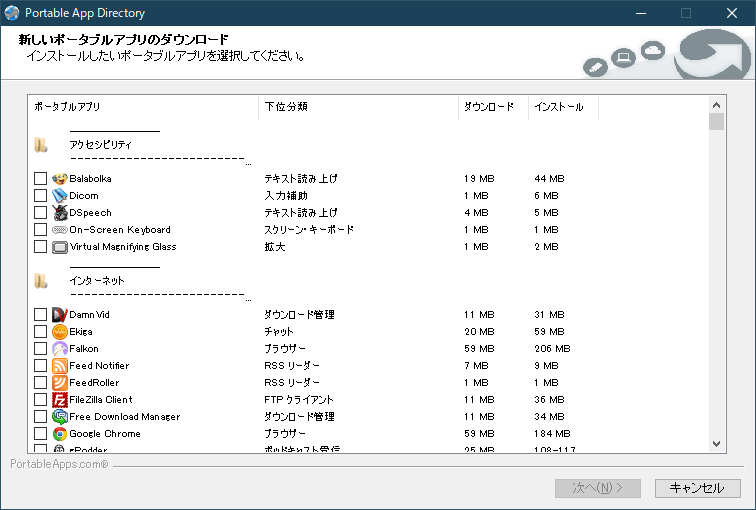The image size is (756, 510).
Task: Select the On-Screen Keyboard app name
Action: tap(120, 230)
